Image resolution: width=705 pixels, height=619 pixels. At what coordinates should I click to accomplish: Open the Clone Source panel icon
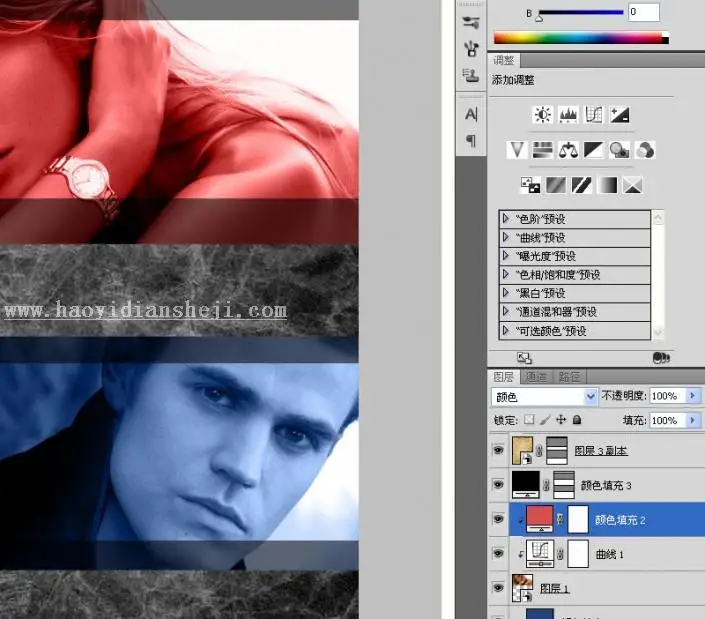471,75
